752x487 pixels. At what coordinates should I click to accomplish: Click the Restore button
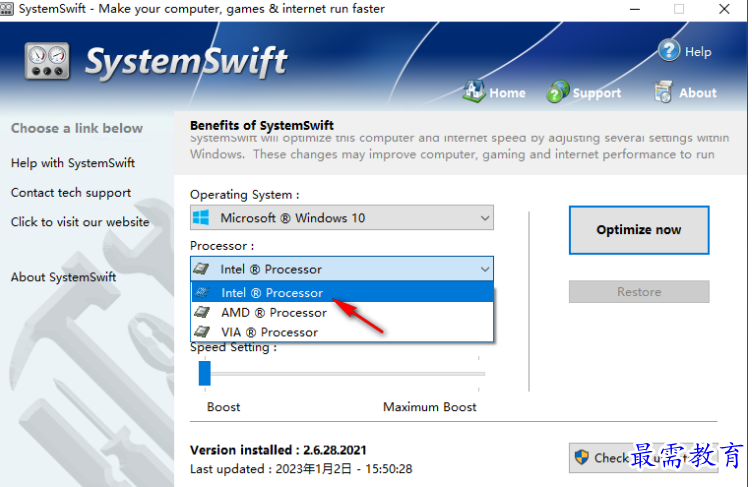coord(639,292)
